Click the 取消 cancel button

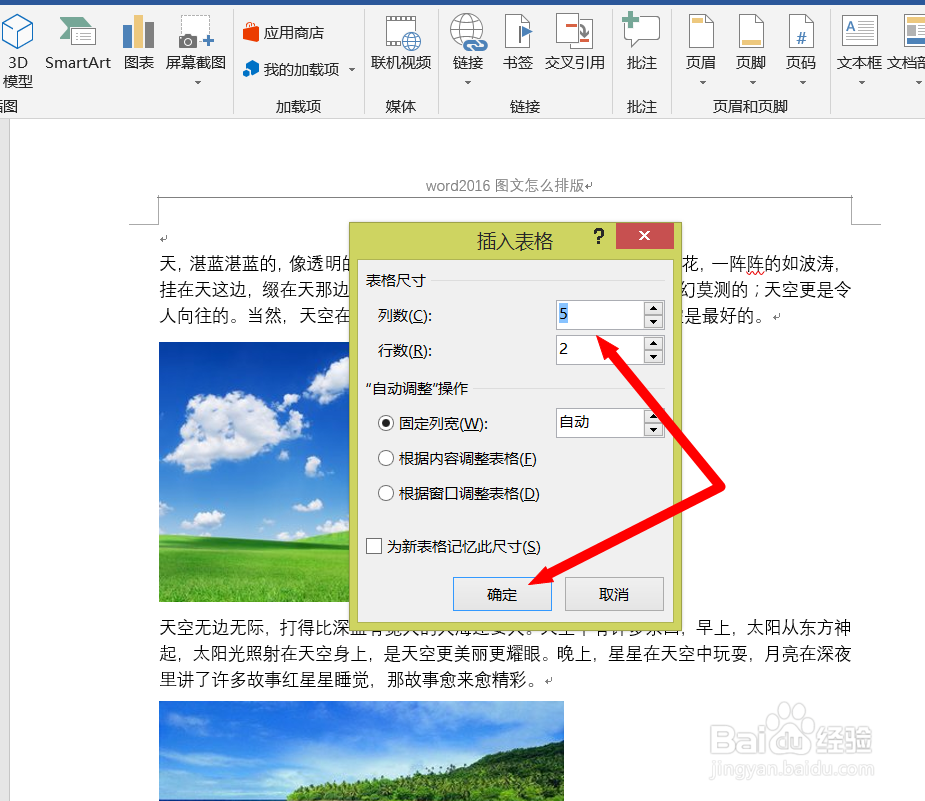pos(614,594)
